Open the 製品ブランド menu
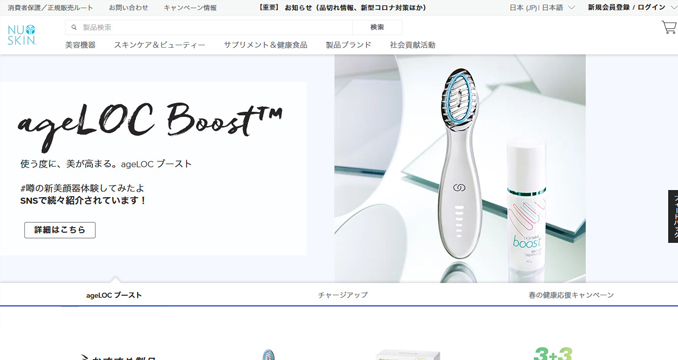The height and width of the screenshot is (360, 678). click(x=349, y=45)
